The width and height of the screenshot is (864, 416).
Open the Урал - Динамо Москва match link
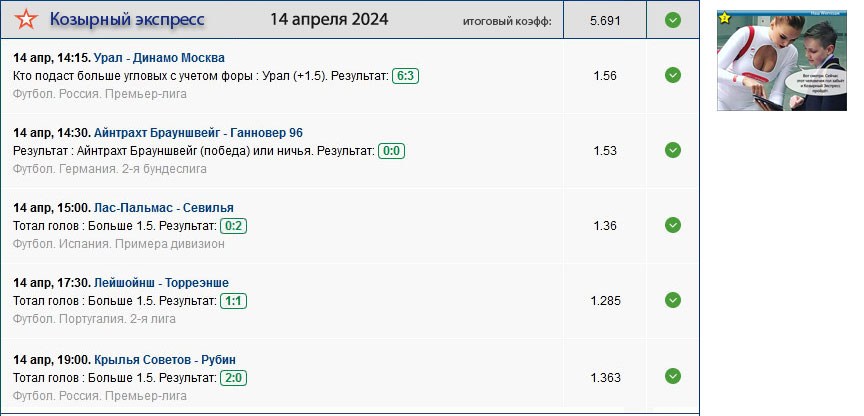tap(159, 58)
